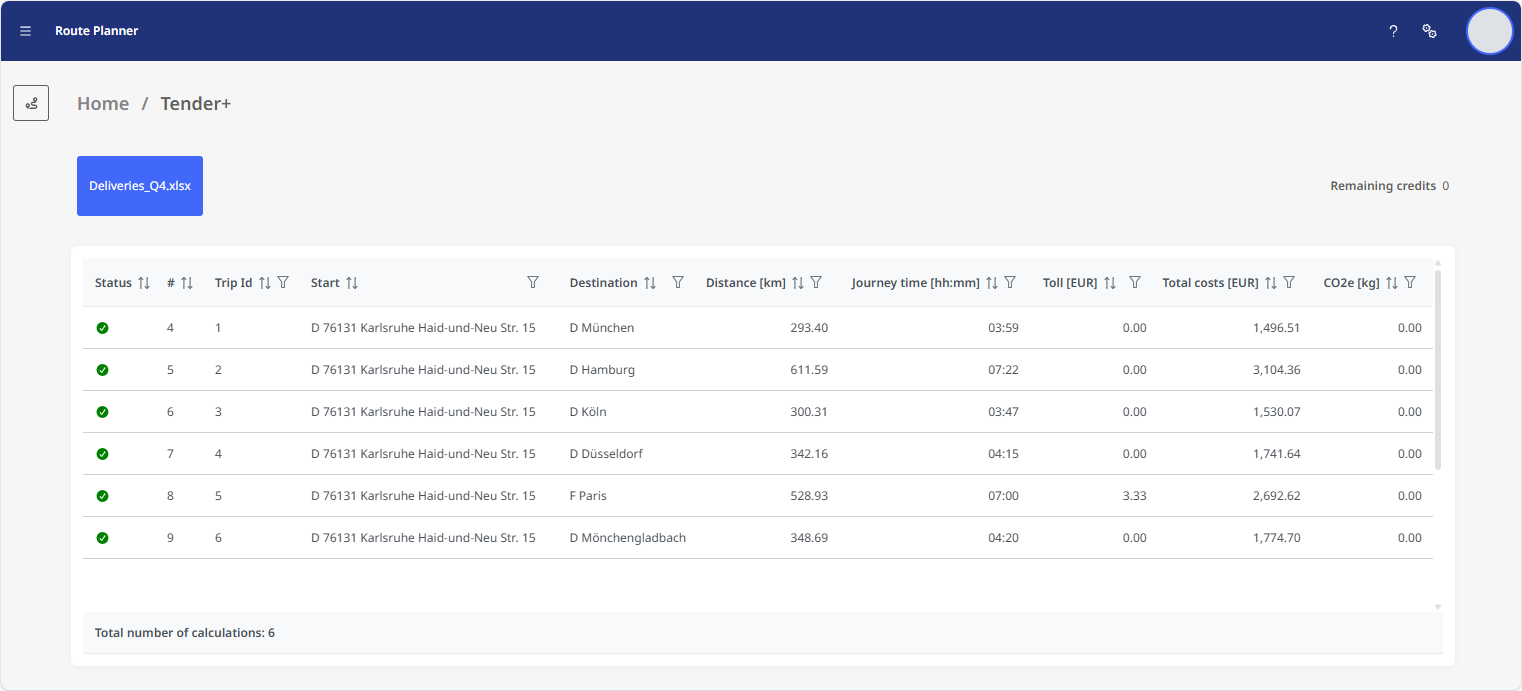Image resolution: width=1522 pixels, height=691 pixels.
Task: Sort by Distance [km] column
Action: [x=798, y=283]
